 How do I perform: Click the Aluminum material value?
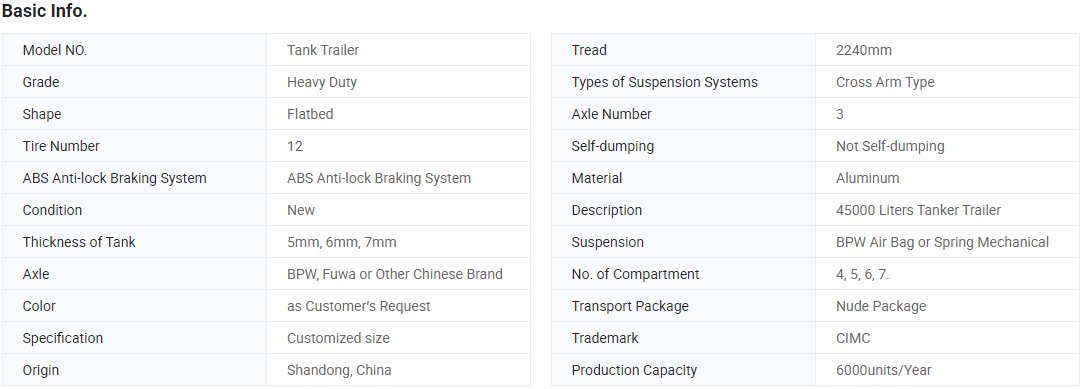(867, 178)
